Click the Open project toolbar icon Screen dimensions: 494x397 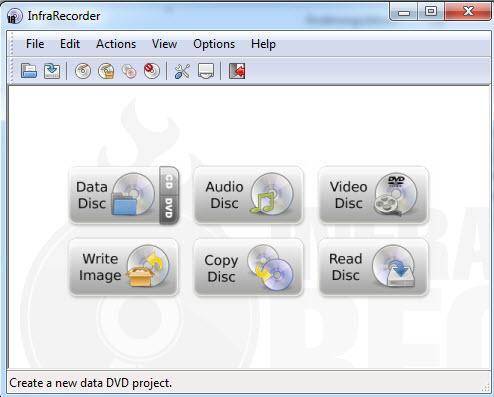coord(29,71)
